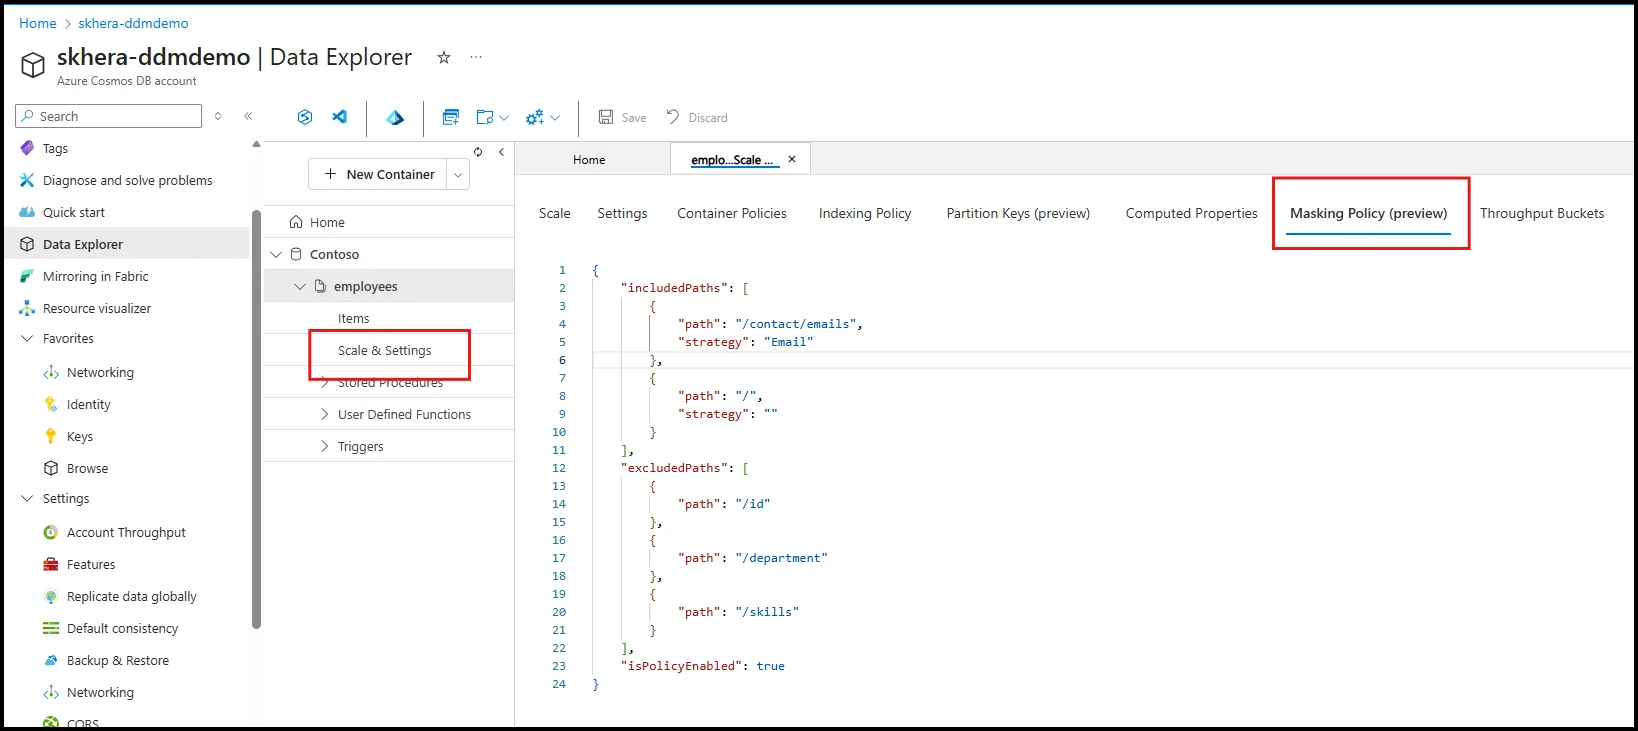The height and width of the screenshot is (731, 1638).
Task: Click the open folder toolbar icon
Action: click(x=485, y=117)
